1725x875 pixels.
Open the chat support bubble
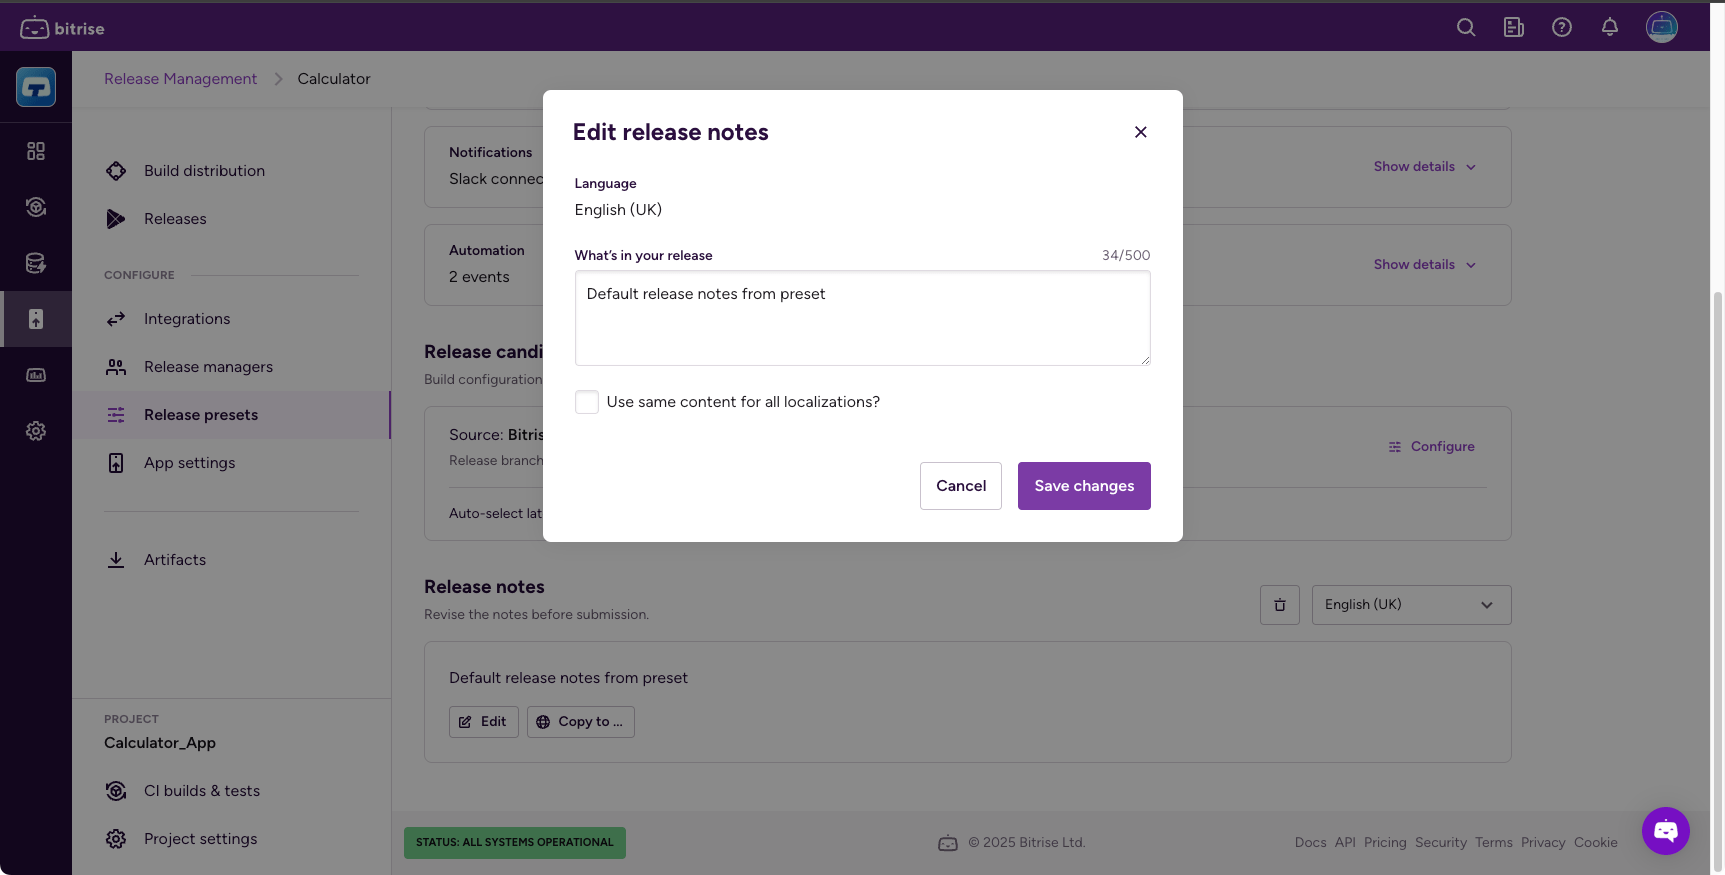click(1665, 830)
